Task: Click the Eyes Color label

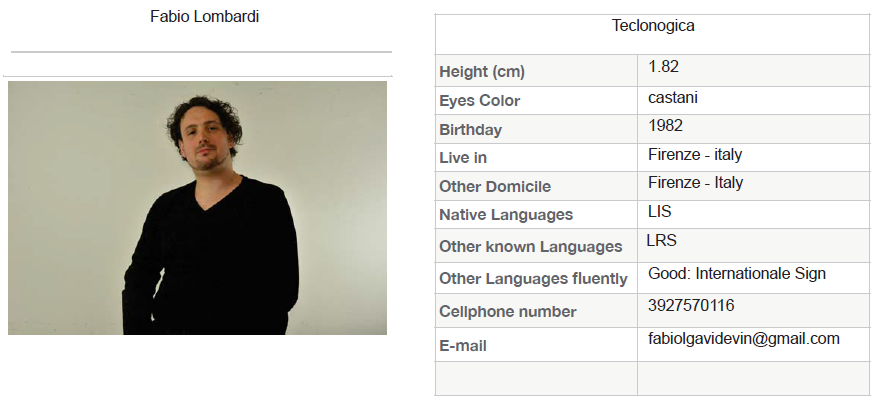Action: 479,101
